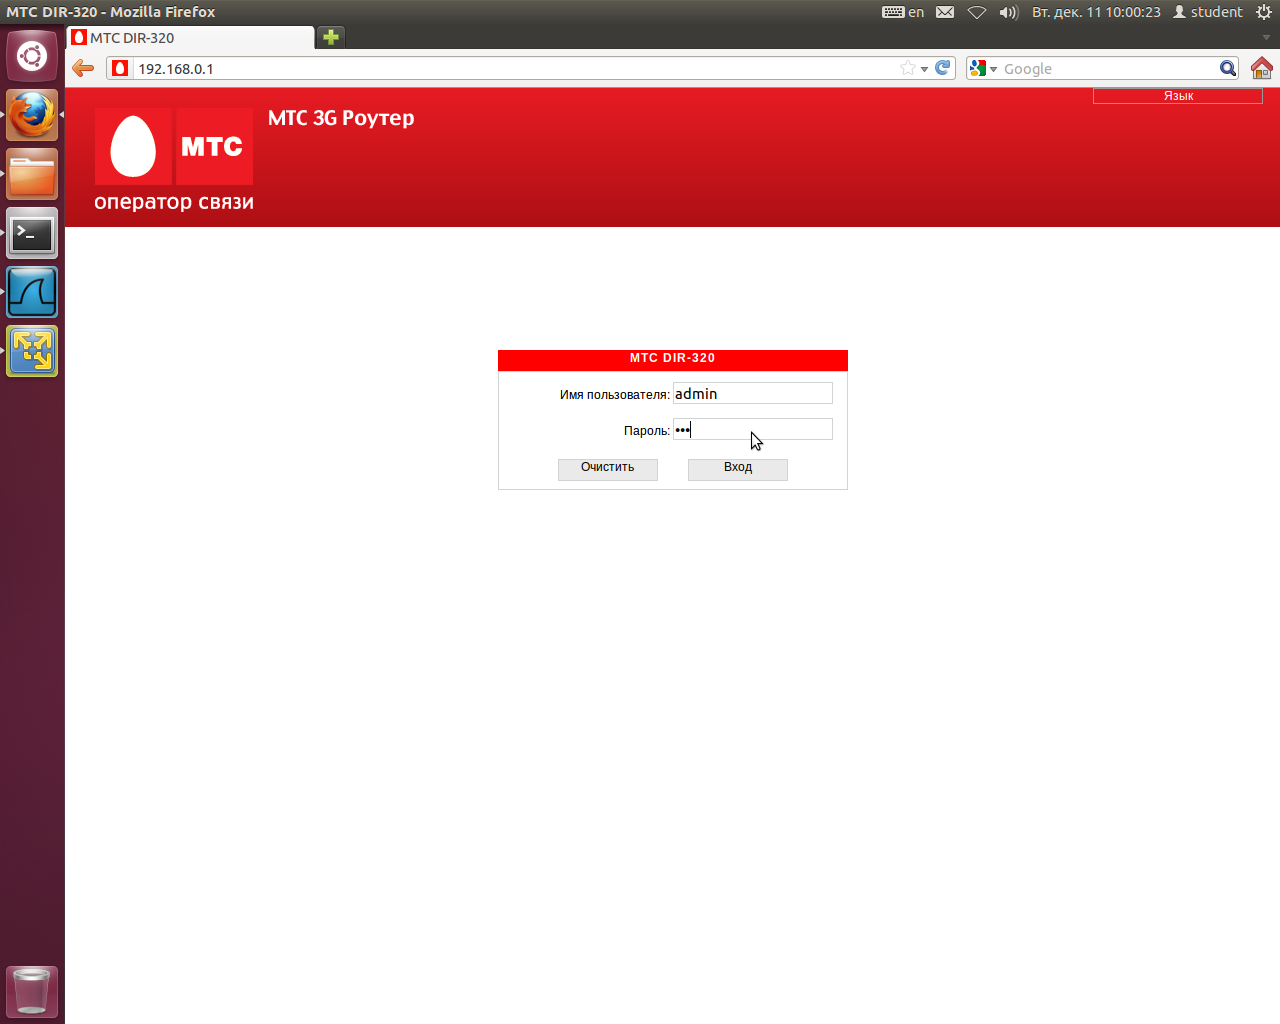Image resolution: width=1280 pixels, height=1024 pixels.
Task: Click the MTS egg logo
Action: pyautogui.click(x=133, y=146)
